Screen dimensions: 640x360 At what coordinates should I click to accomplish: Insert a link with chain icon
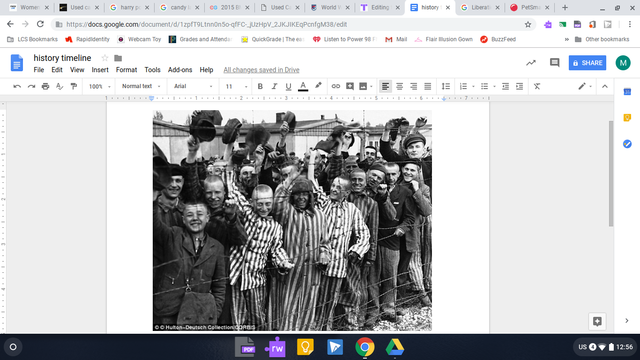(x=336, y=87)
